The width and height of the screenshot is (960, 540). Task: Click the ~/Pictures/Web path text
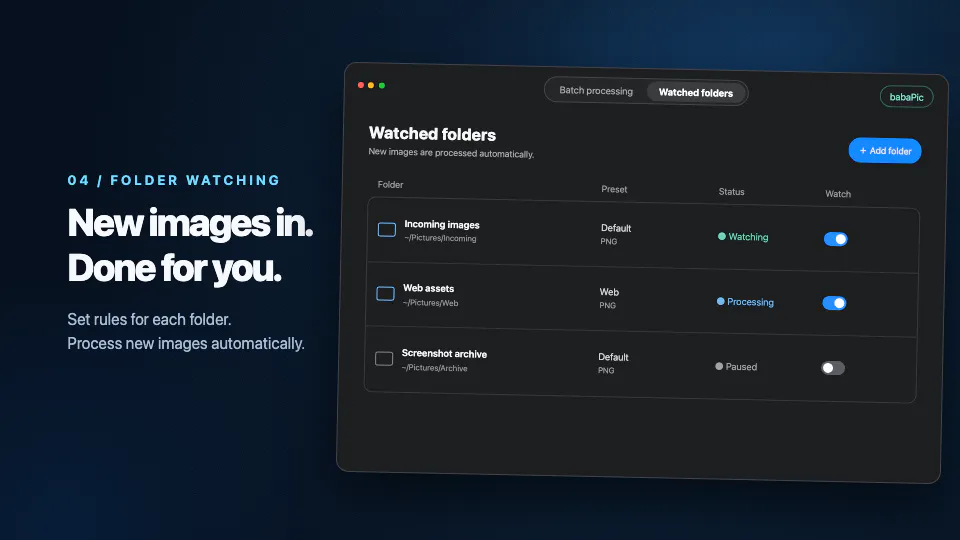pos(430,302)
